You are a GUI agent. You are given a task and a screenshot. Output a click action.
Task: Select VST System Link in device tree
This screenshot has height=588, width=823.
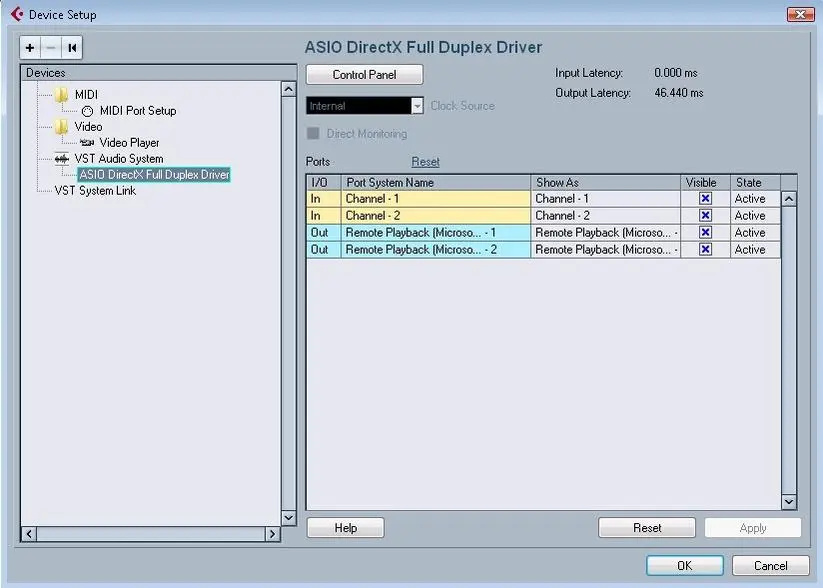coord(95,191)
